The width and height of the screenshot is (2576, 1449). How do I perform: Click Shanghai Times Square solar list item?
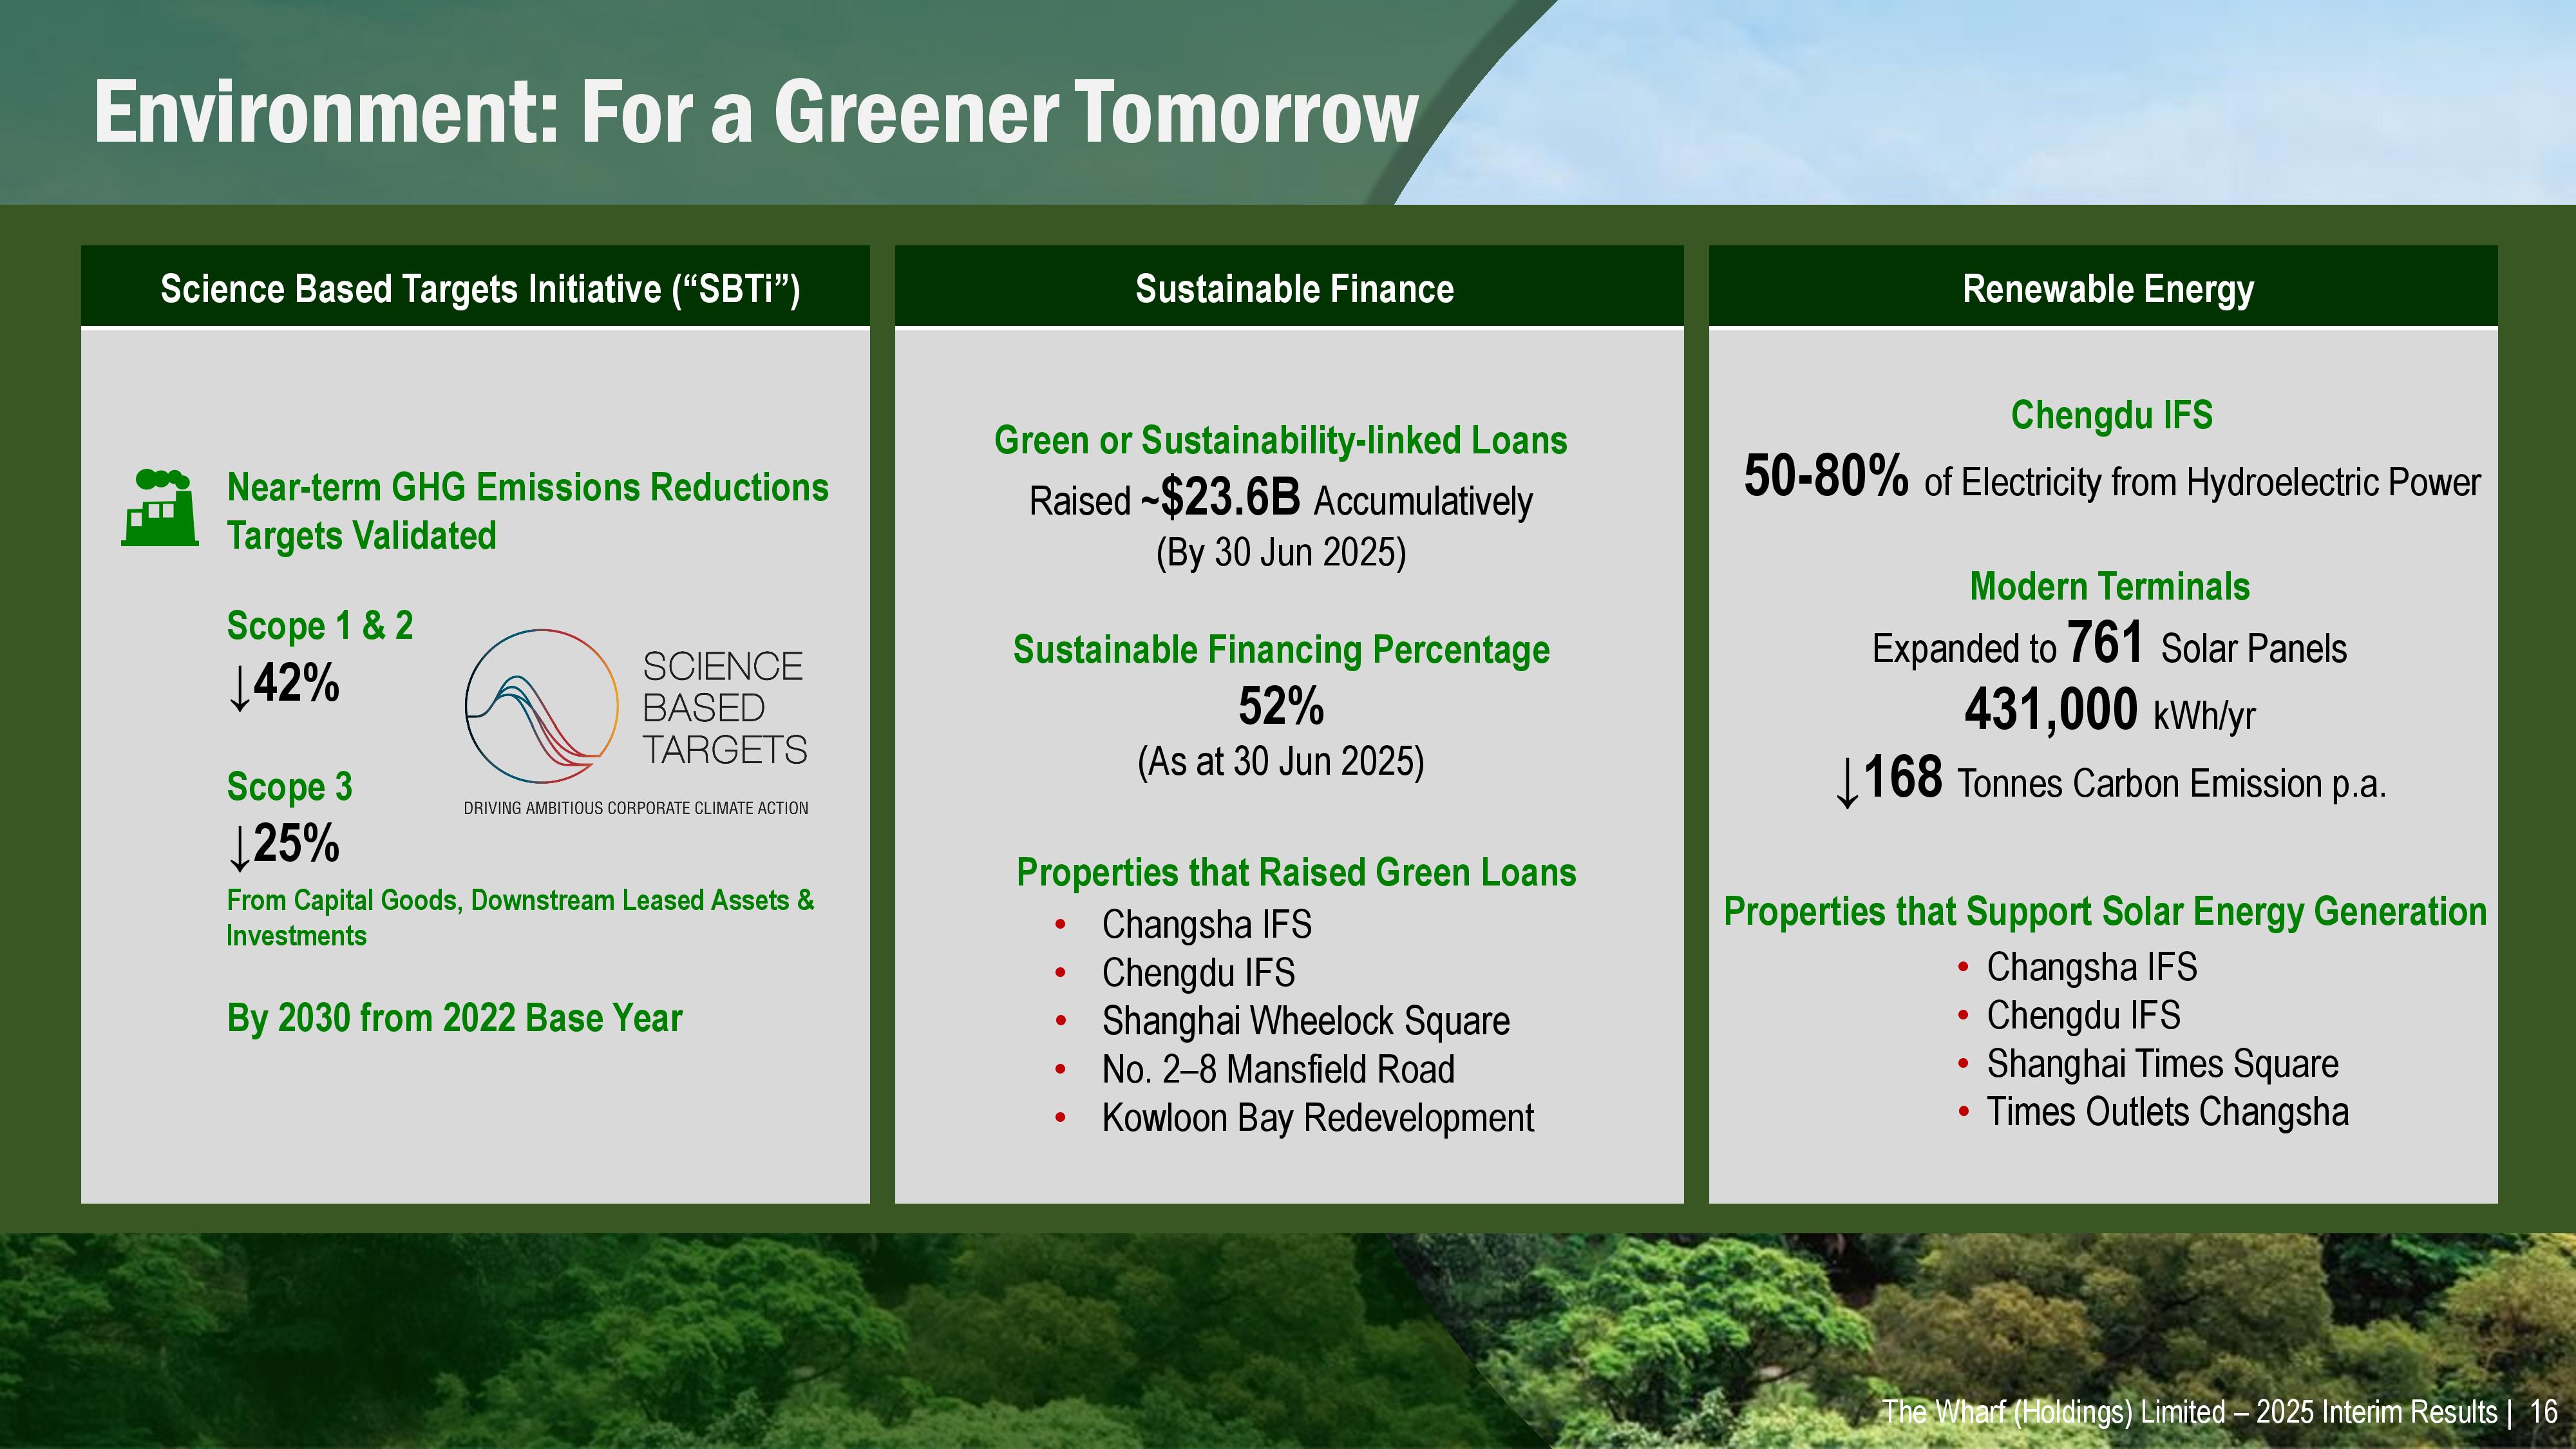coord(2162,1064)
